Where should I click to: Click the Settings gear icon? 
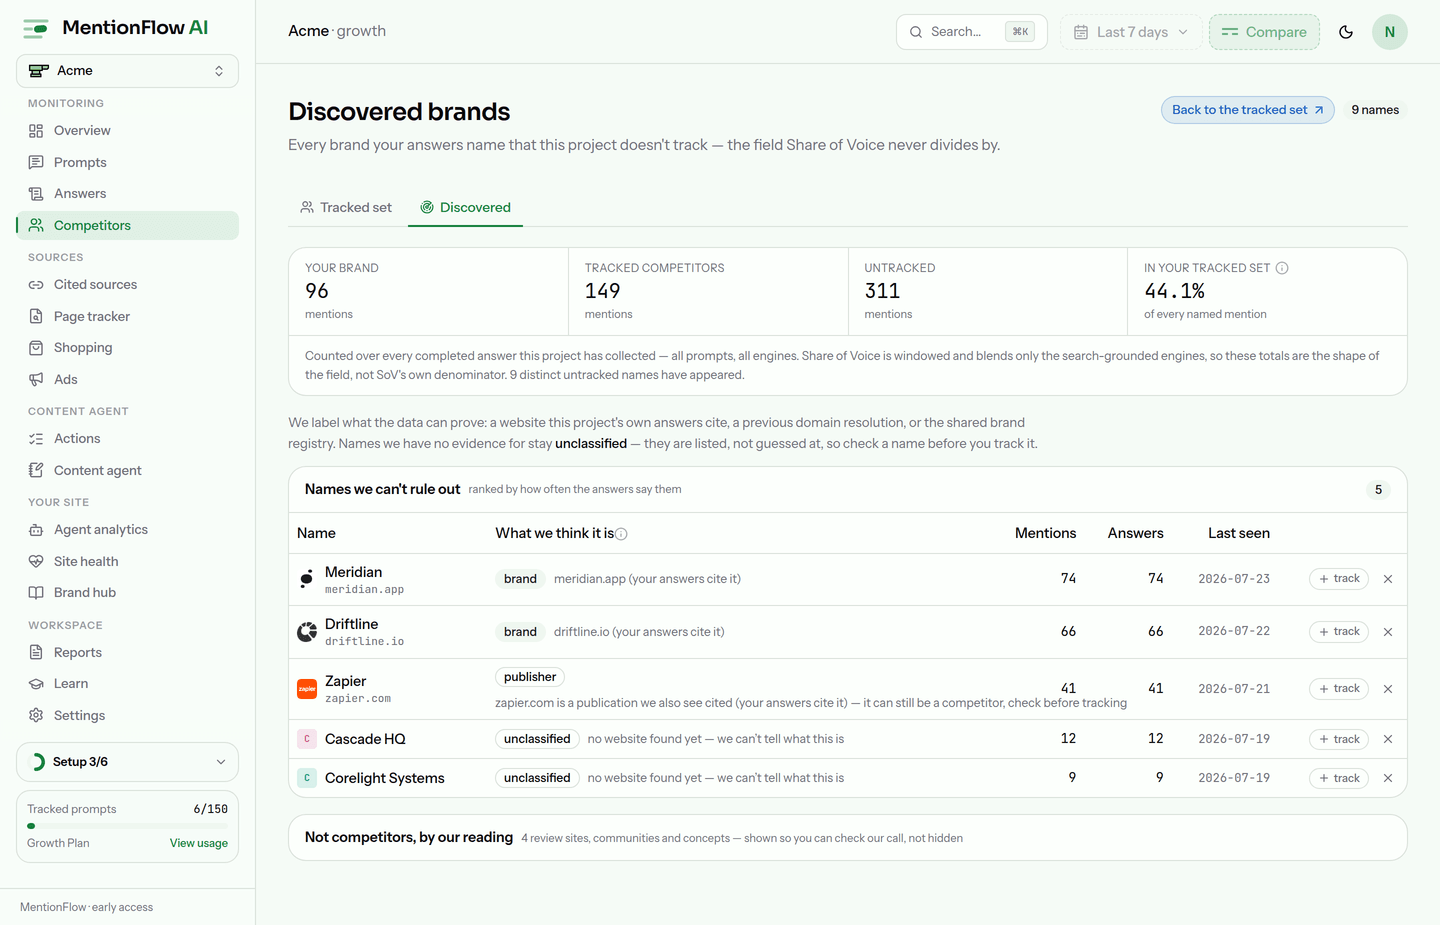pyautogui.click(x=36, y=715)
